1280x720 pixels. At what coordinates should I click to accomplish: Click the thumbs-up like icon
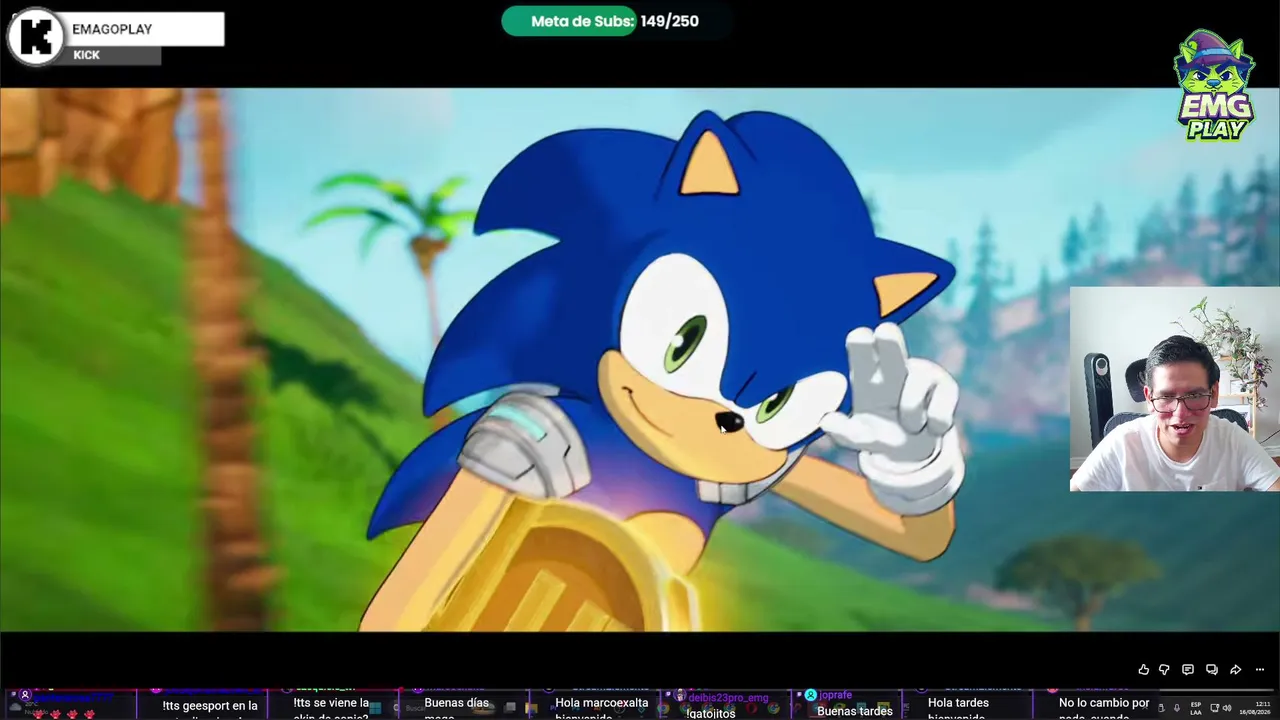pos(1144,670)
